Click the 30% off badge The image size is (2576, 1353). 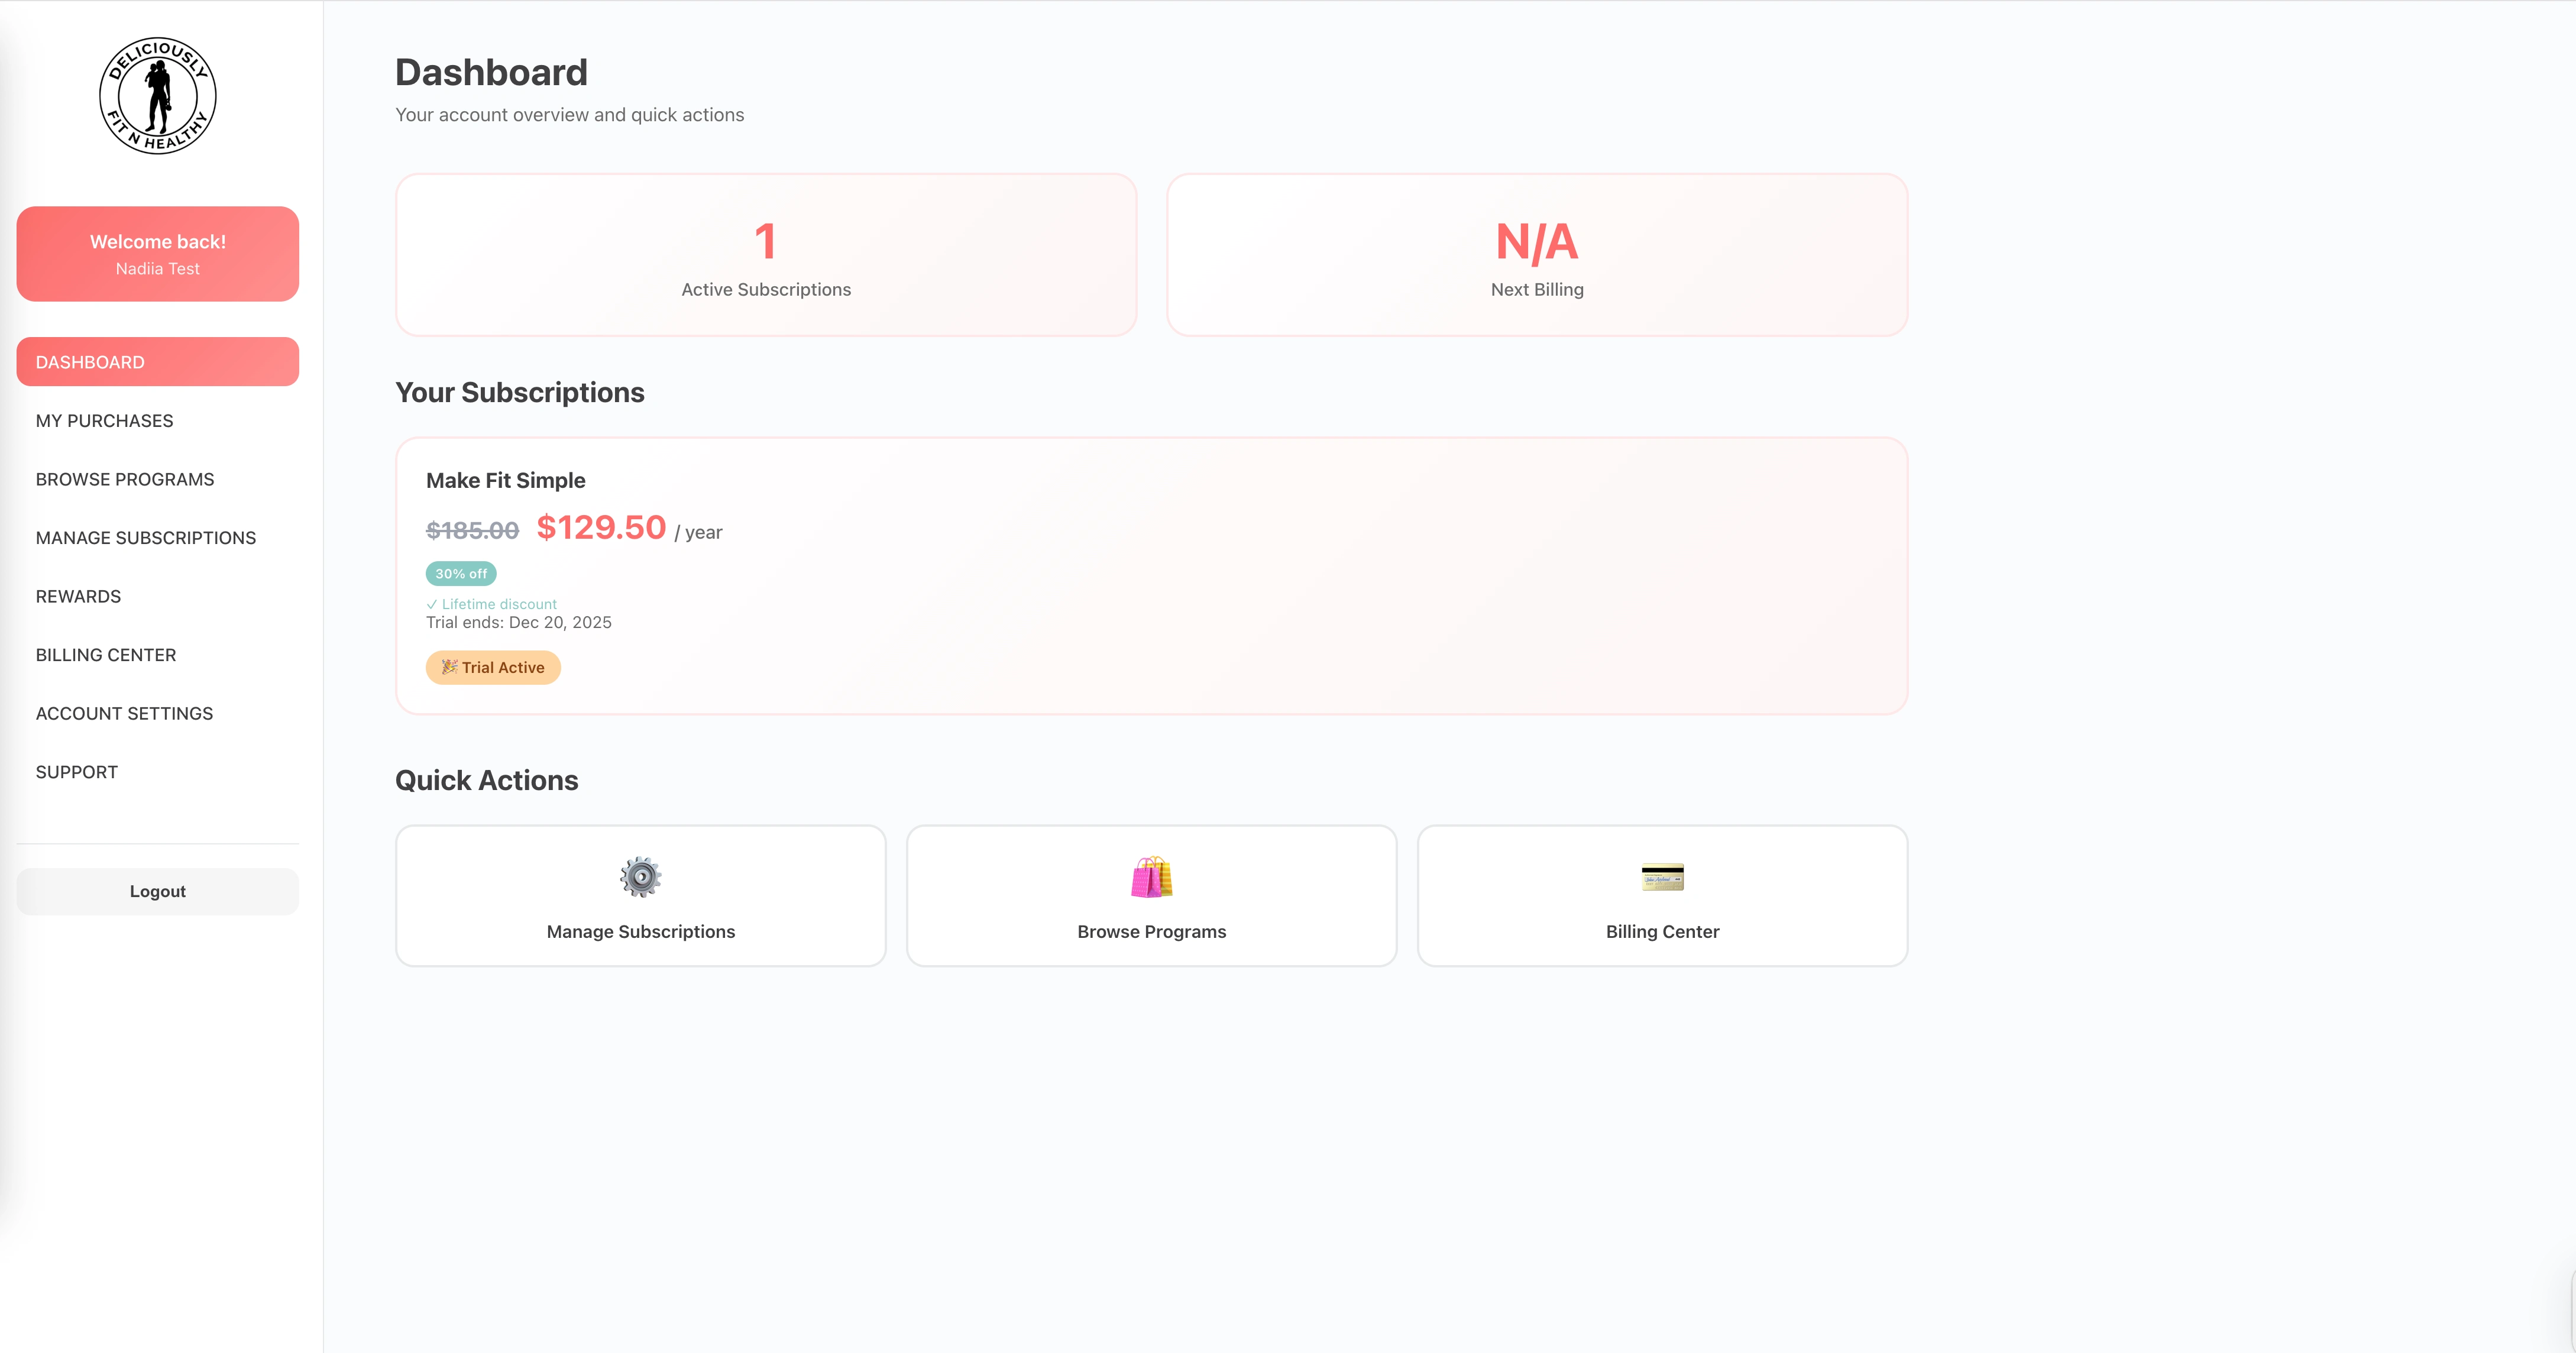pos(461,573)
